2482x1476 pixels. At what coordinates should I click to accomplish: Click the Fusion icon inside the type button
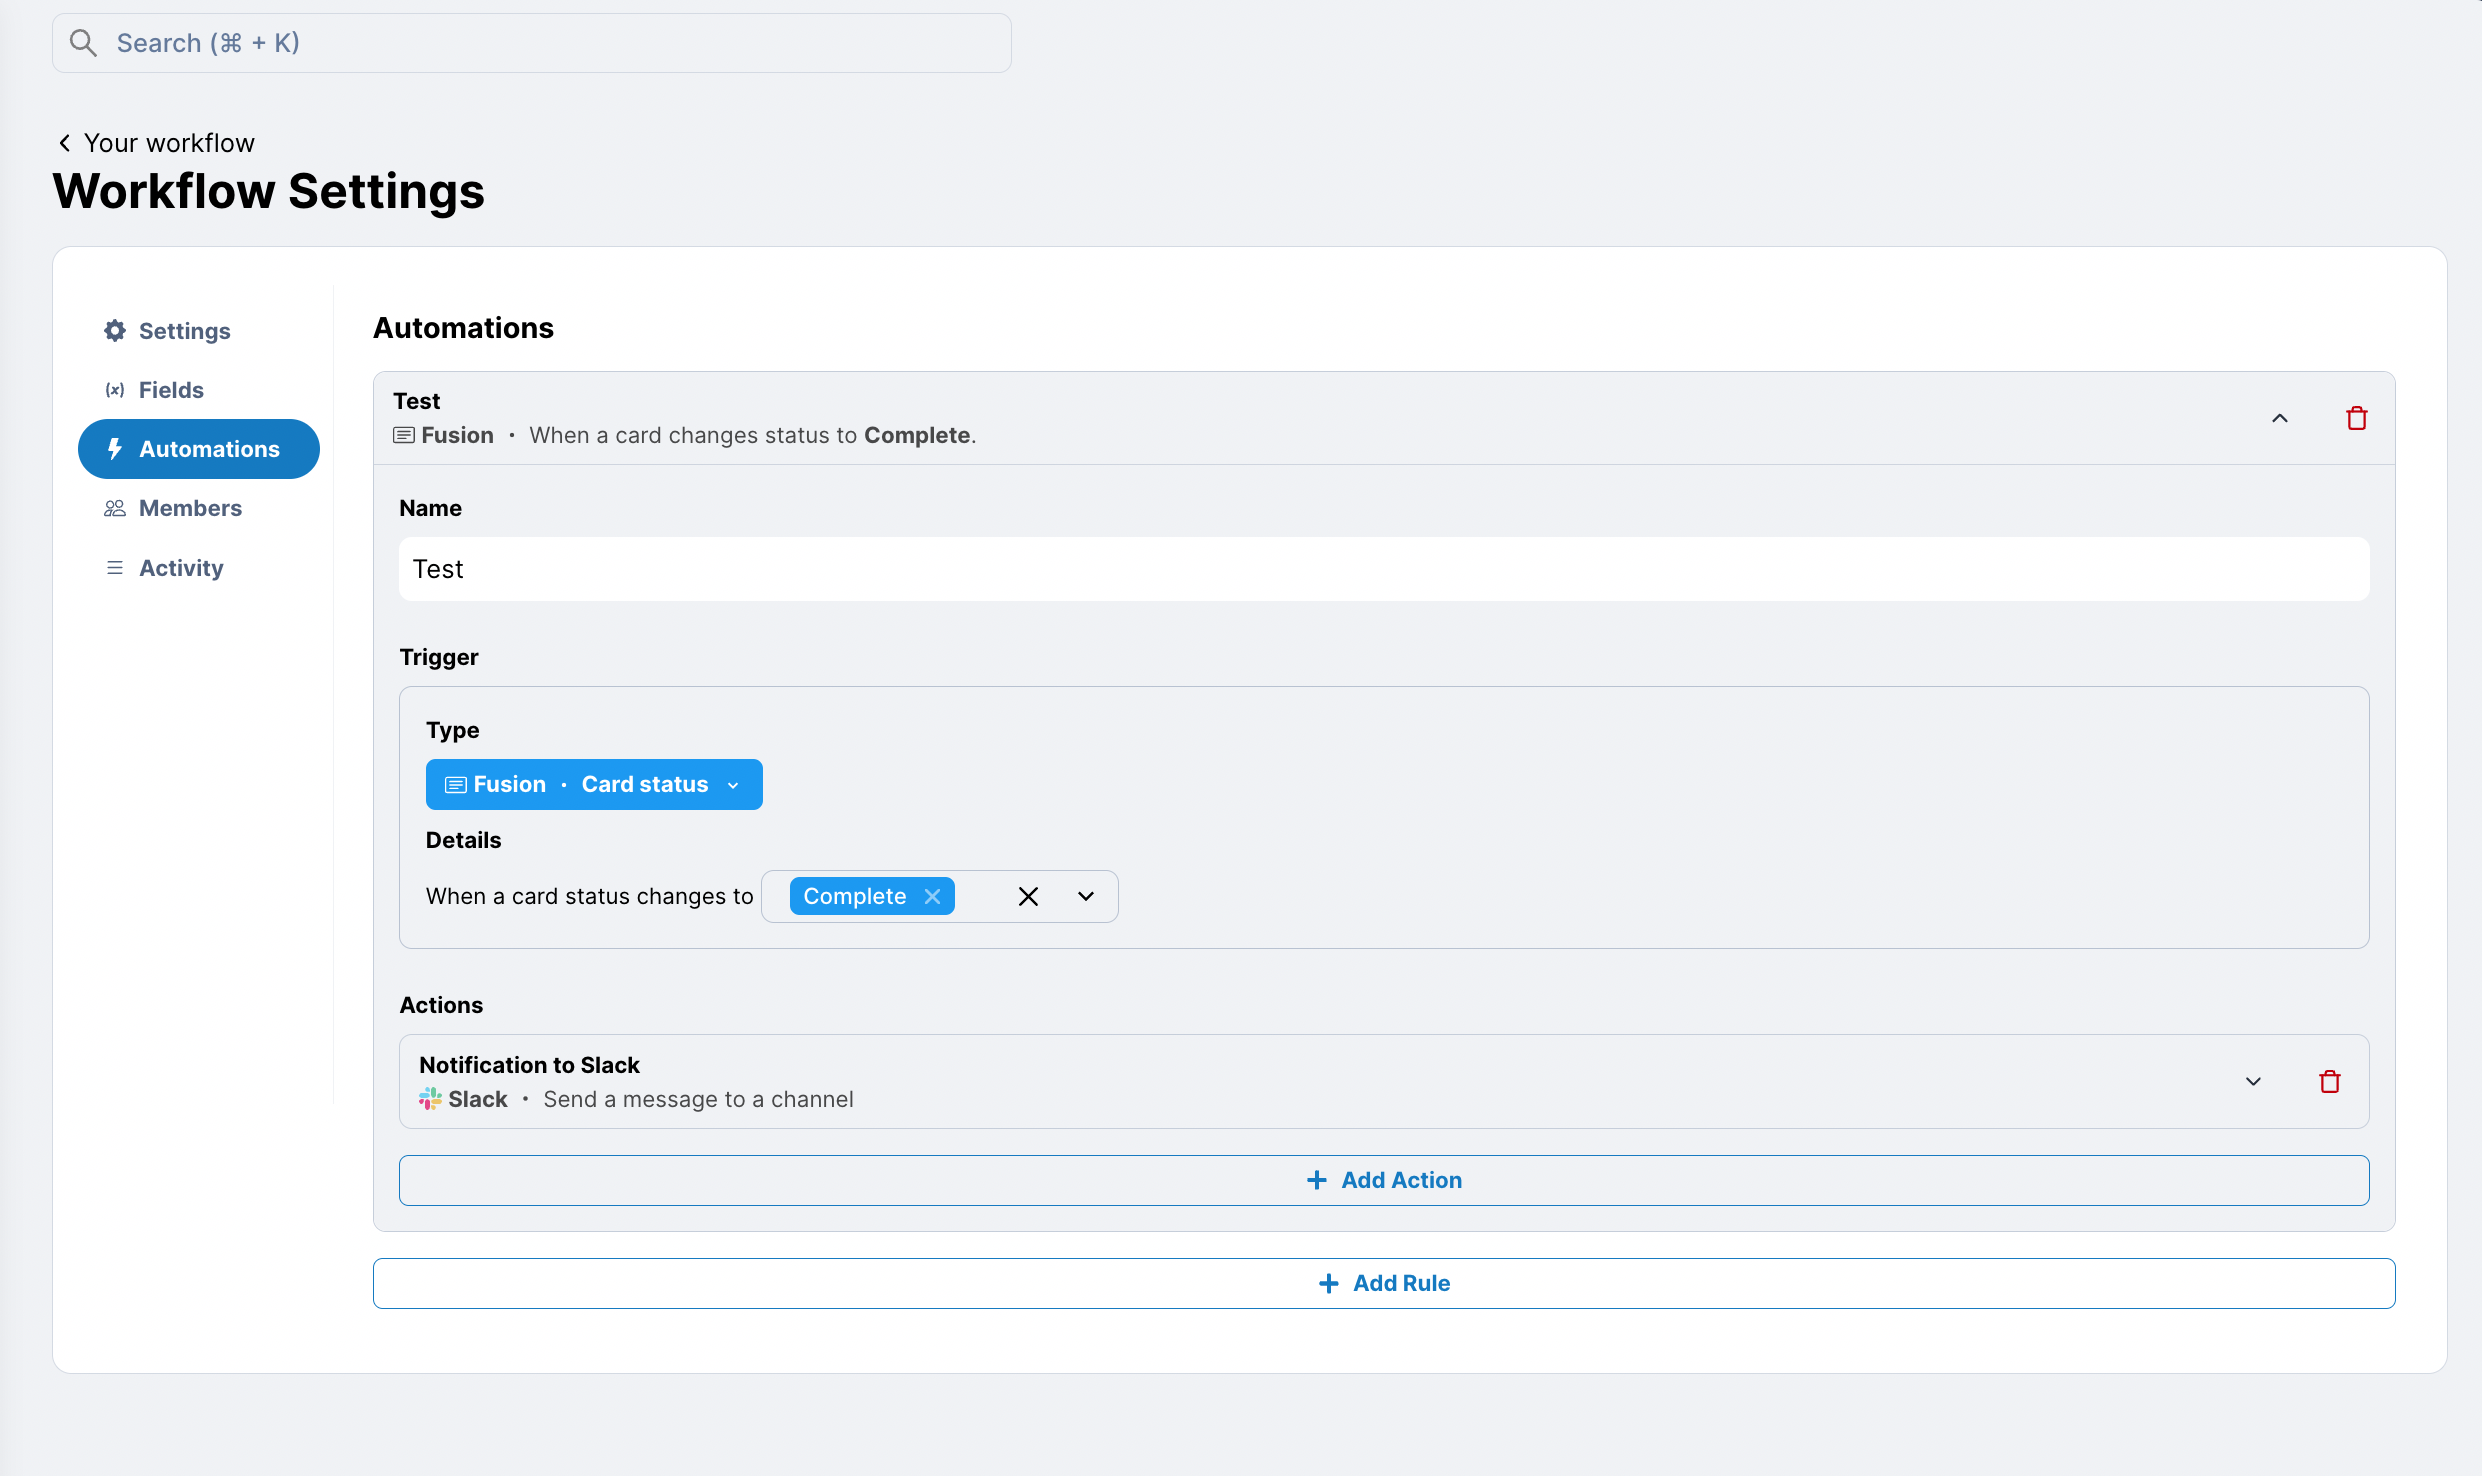456,785
